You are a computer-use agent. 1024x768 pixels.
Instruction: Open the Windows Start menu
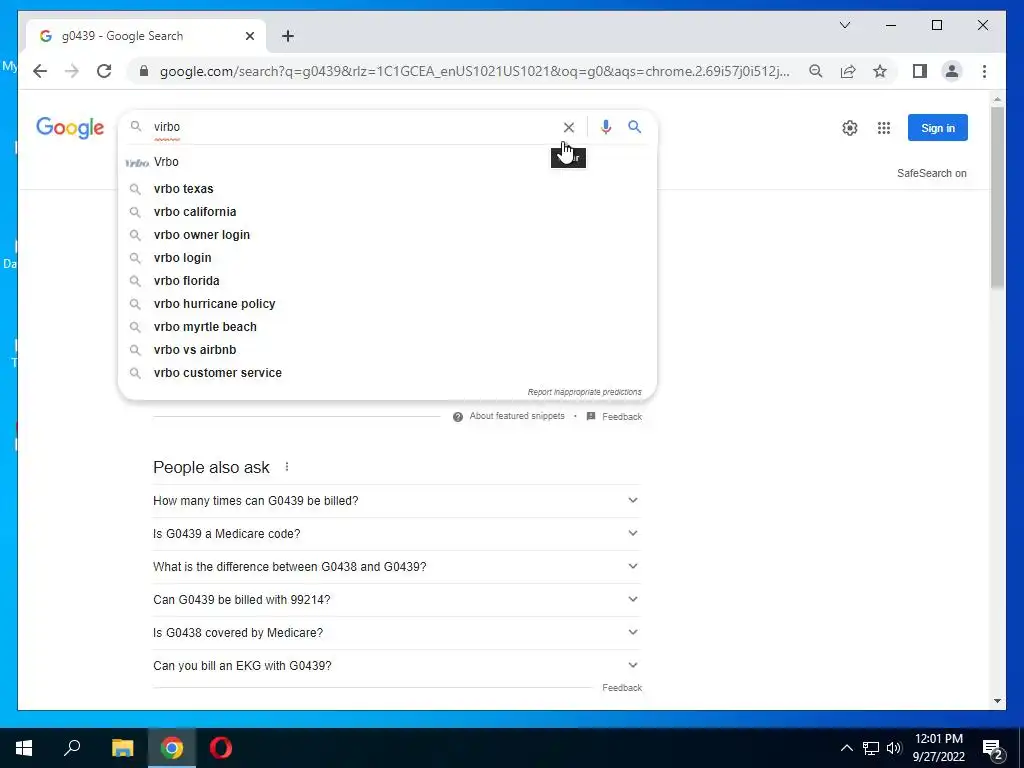tap(24, 748)
